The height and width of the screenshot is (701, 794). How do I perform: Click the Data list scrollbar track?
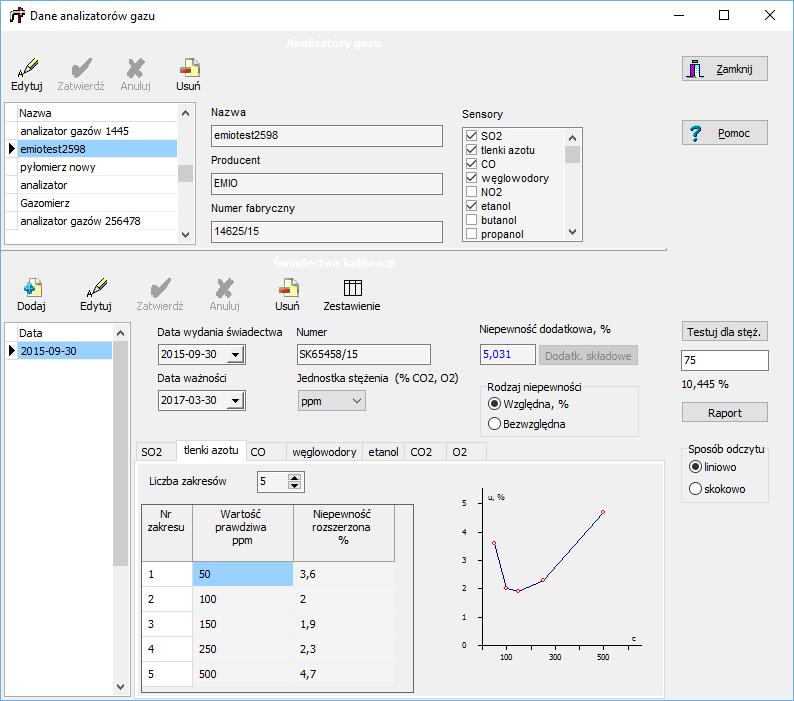click(x=121, y=622)
